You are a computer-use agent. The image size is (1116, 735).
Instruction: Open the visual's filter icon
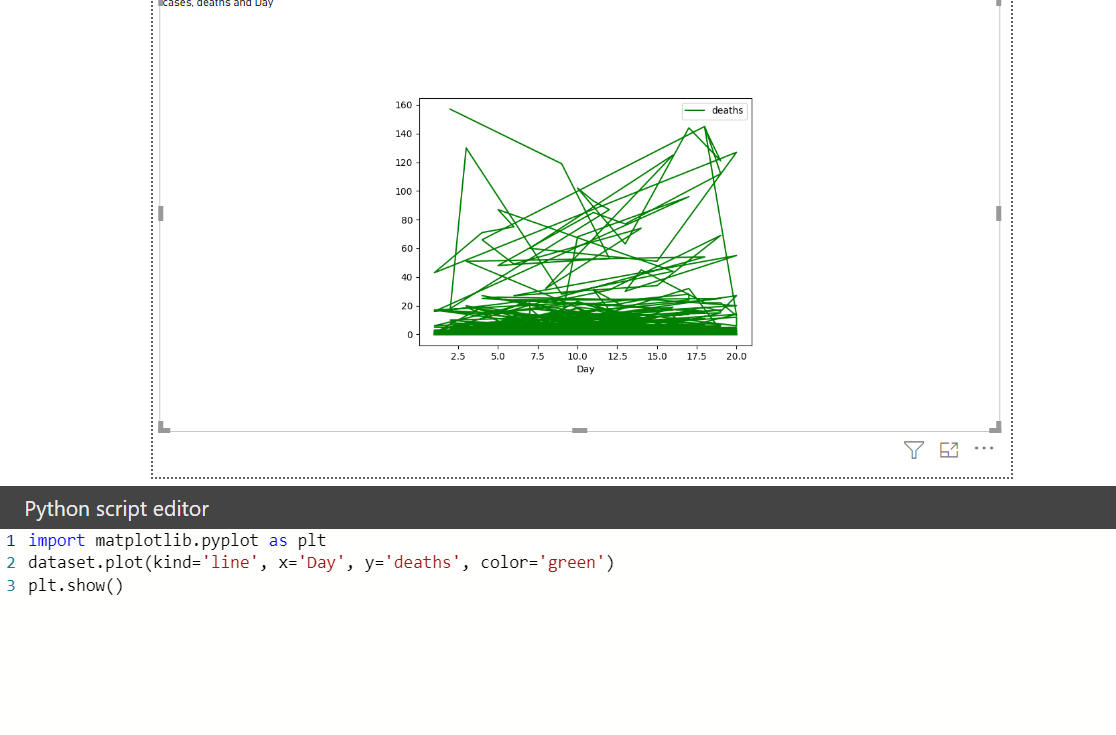point(914,450)
